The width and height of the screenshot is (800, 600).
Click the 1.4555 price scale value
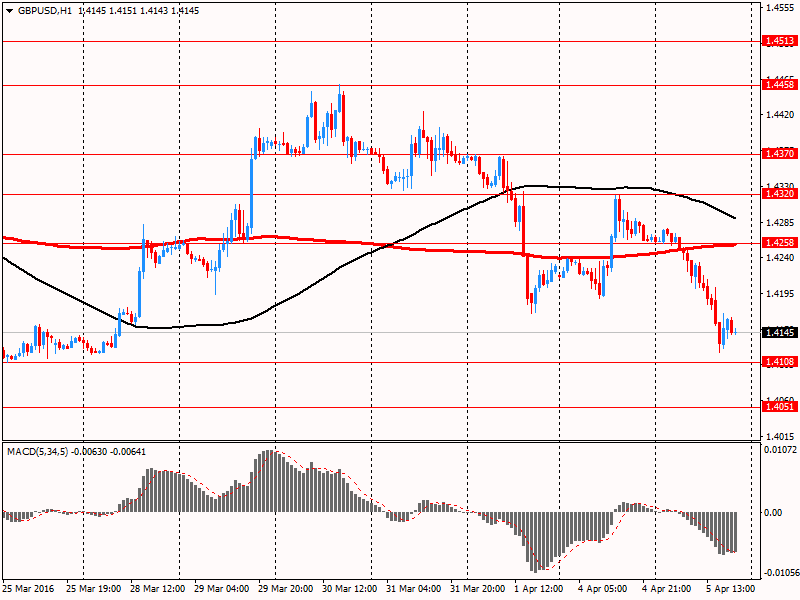(781, 8)
